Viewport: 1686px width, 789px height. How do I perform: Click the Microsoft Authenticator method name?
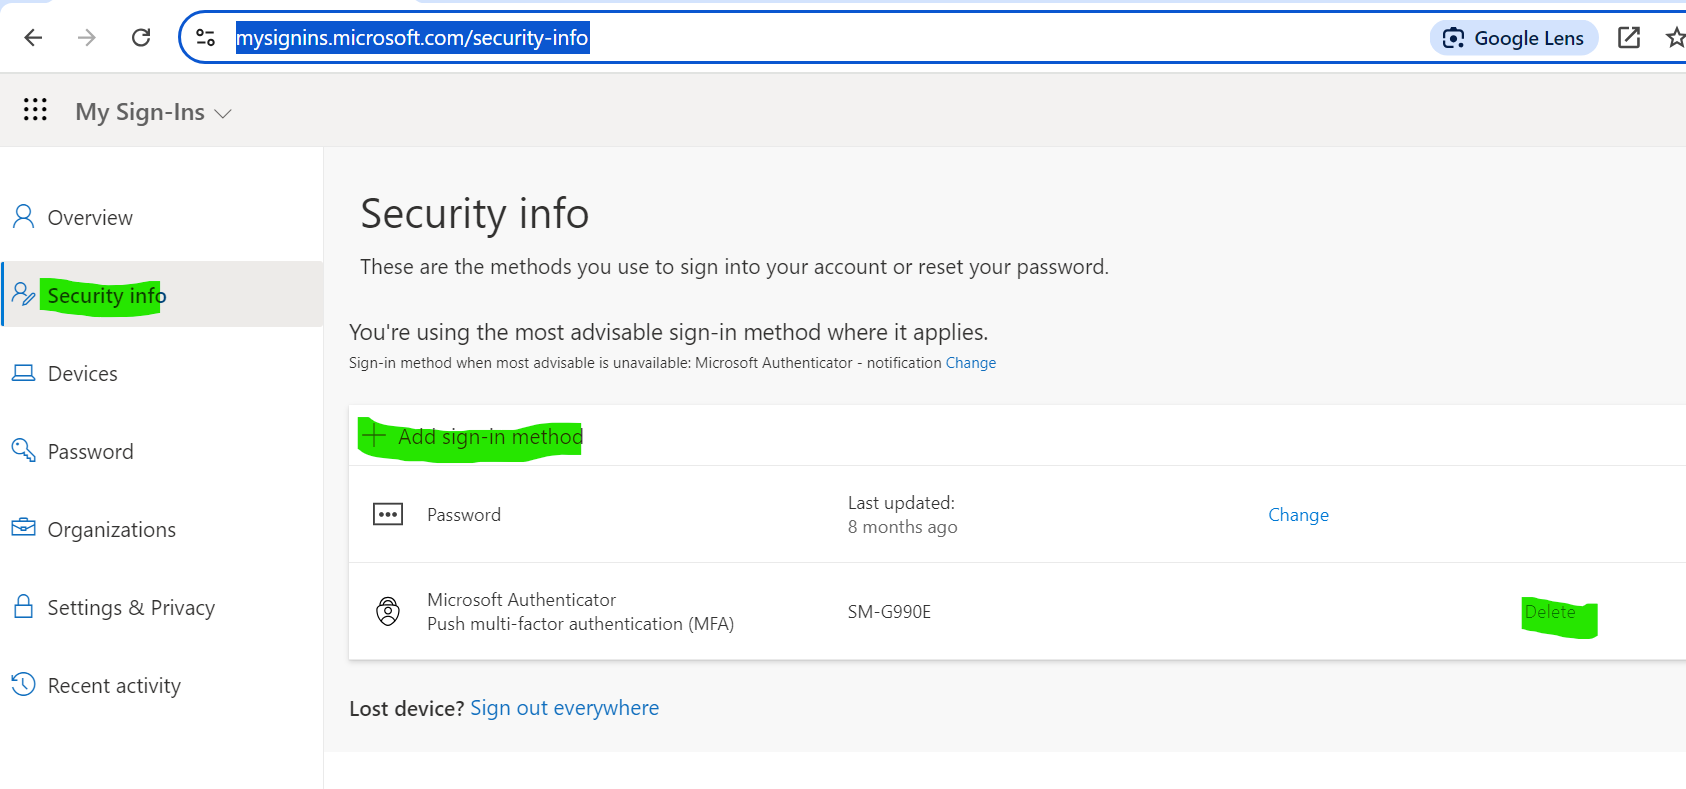point(522,600)
